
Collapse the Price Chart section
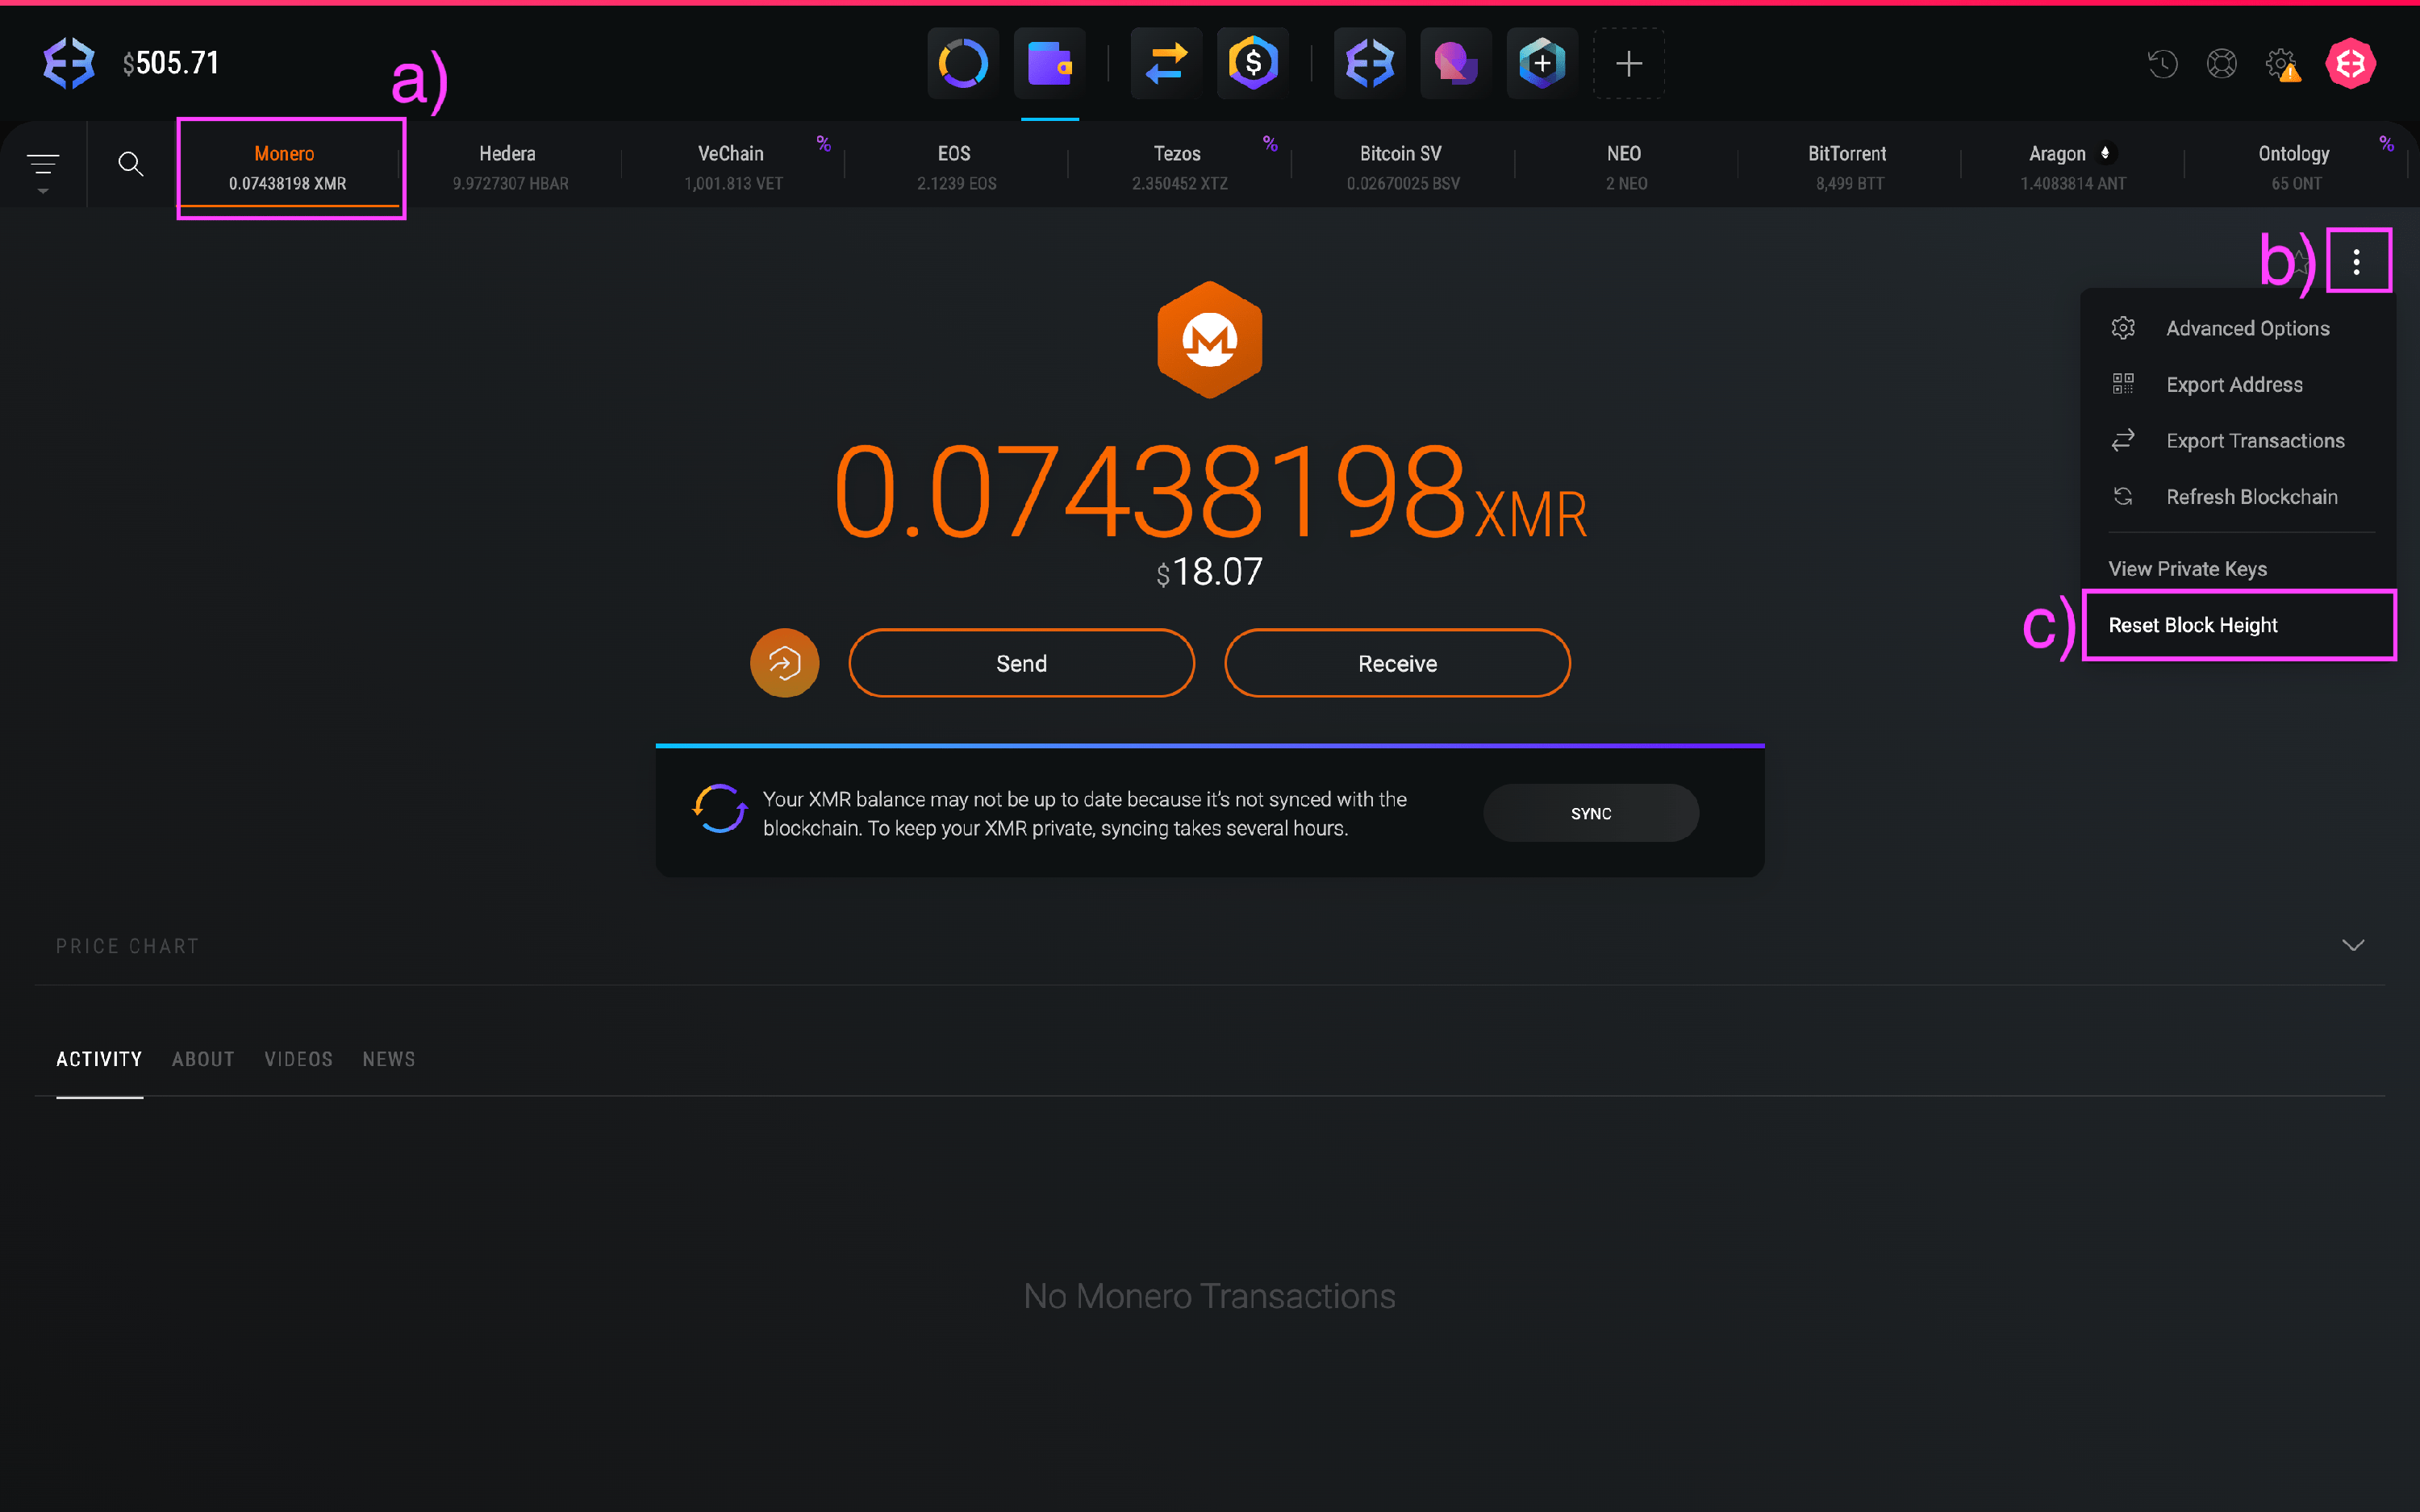tap(2354, 945)
